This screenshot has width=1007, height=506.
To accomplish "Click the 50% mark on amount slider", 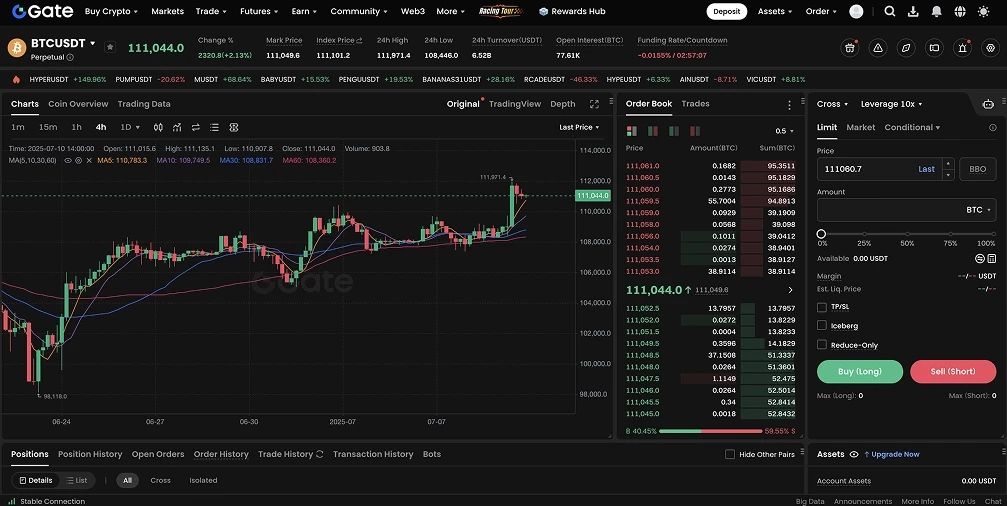I will [x=907, y=234].
